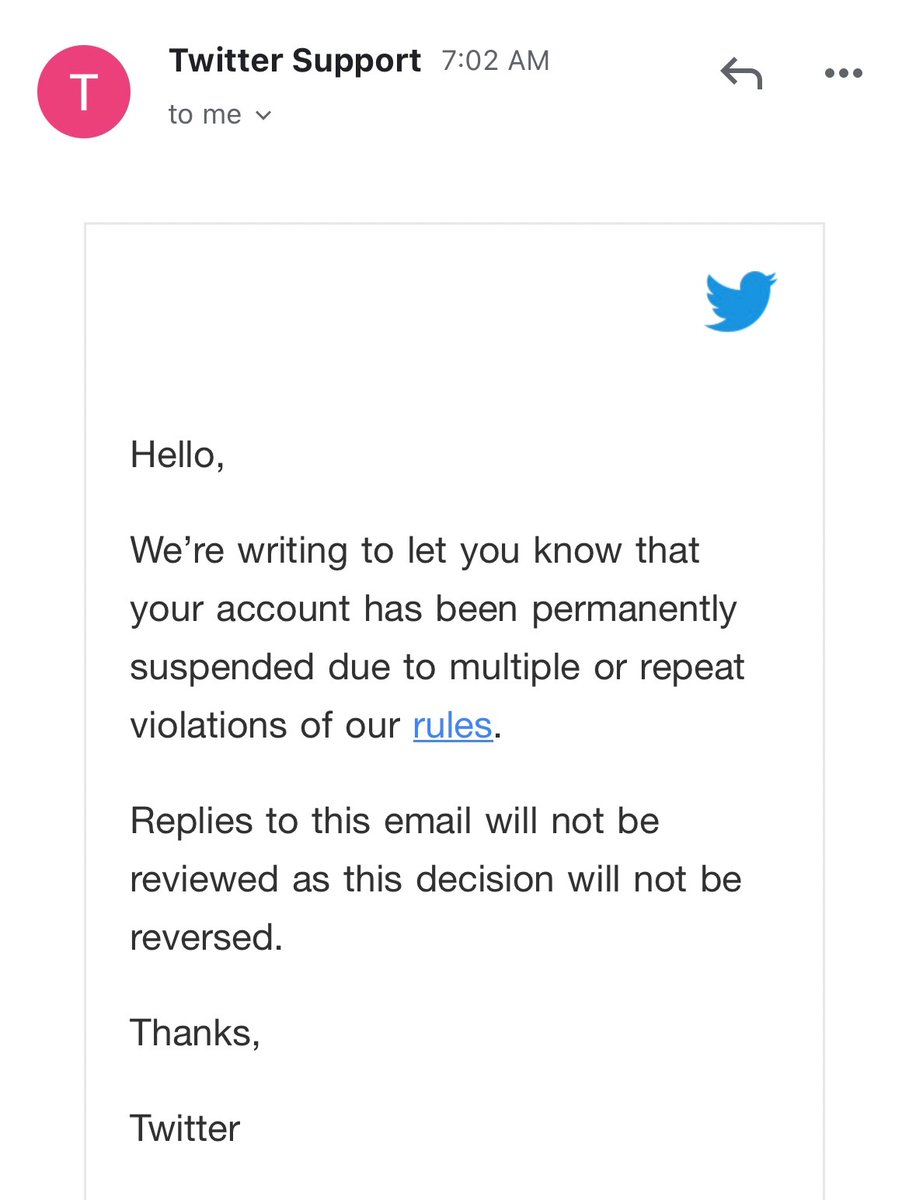Click the 'Thanks,' closing line

click(196, 1033)
